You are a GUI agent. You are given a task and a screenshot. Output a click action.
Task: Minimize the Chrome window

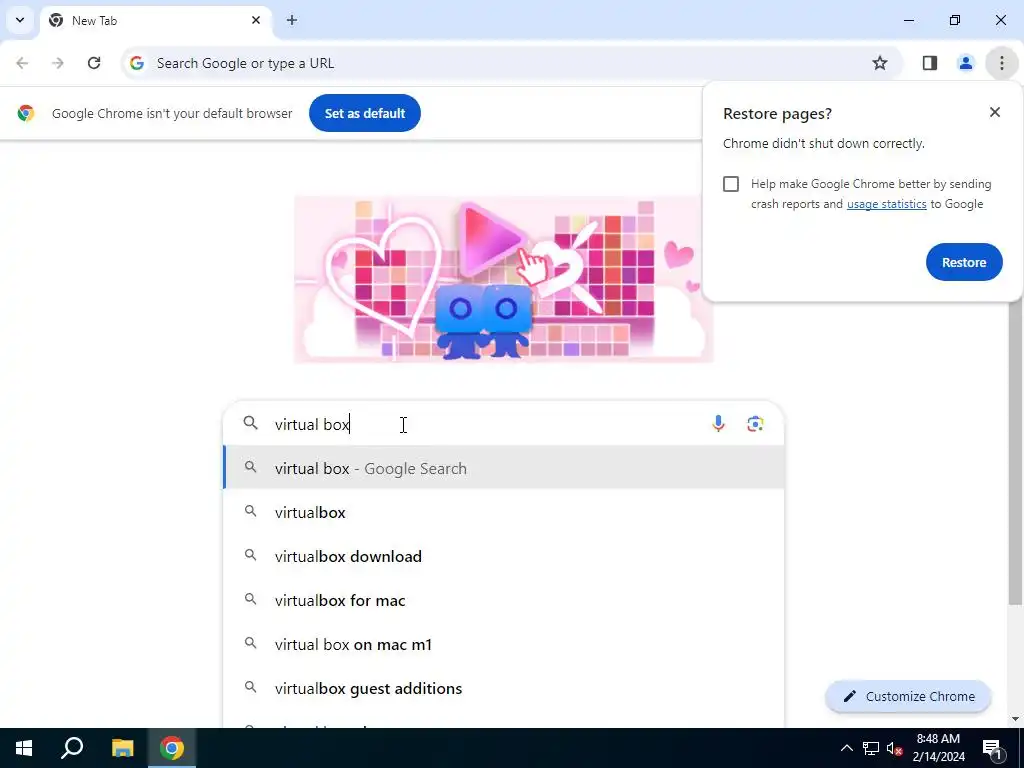(x=908, y=20)
